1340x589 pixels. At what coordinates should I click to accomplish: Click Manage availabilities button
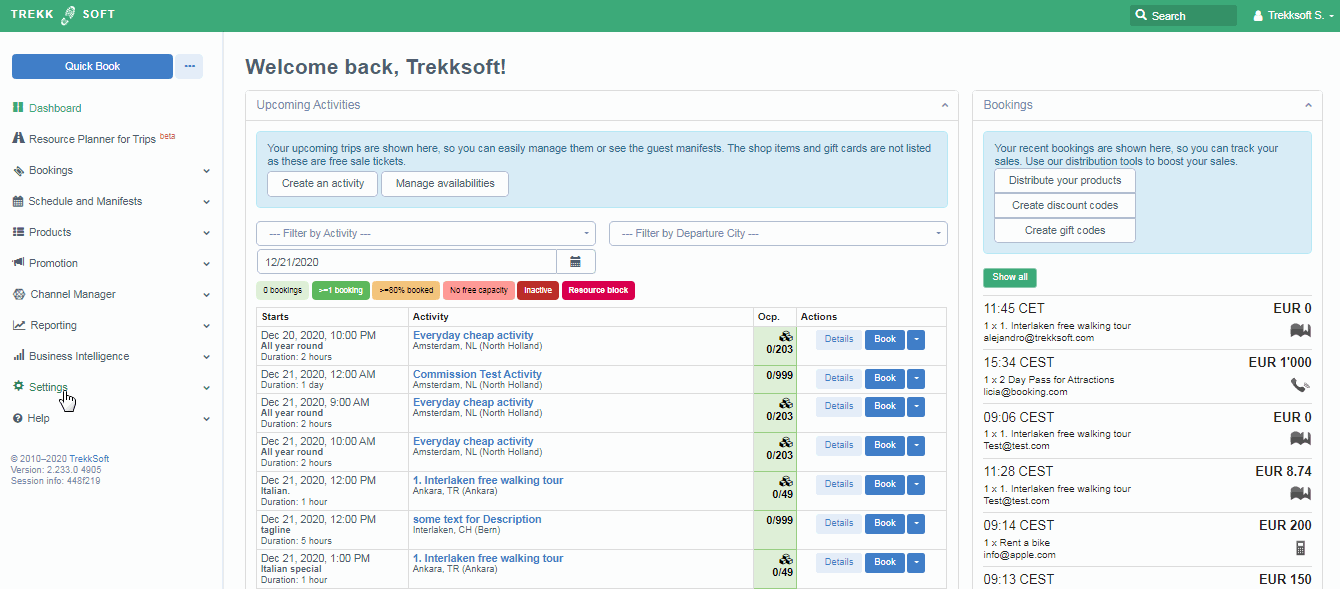point(445,184)
